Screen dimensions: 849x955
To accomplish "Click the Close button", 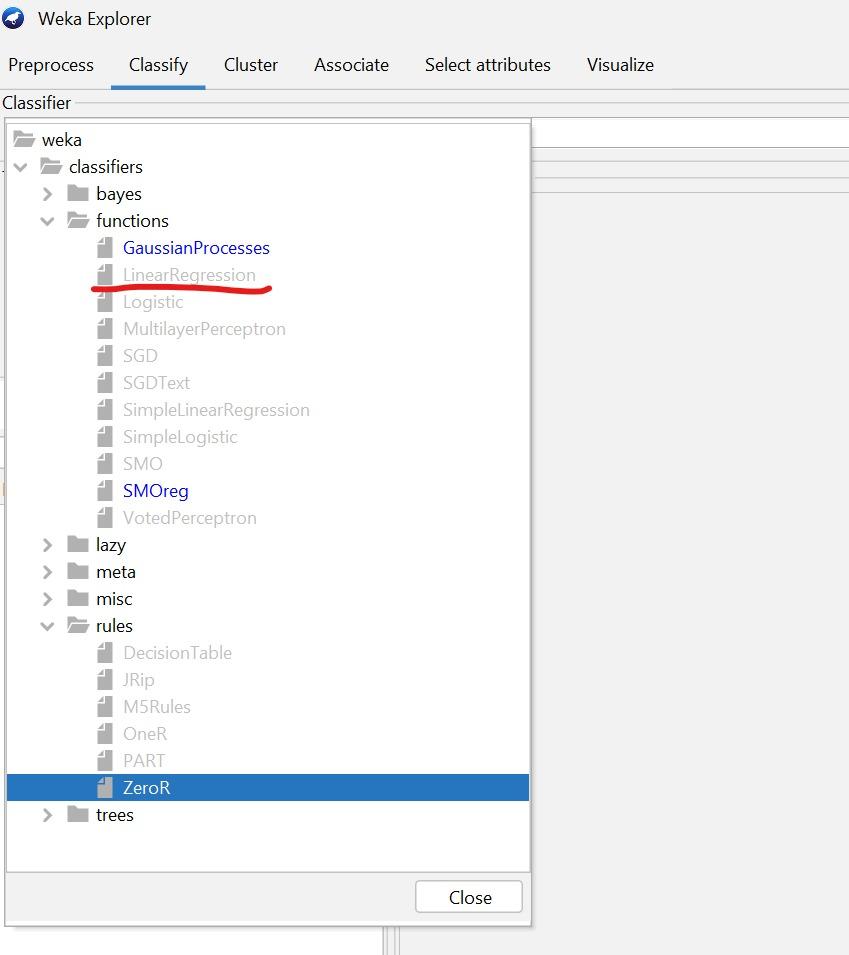I will (x=469, y=897).
